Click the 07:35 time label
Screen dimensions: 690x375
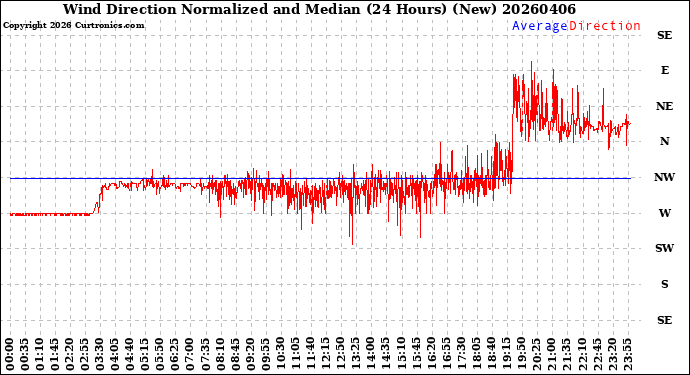(205, 354)
